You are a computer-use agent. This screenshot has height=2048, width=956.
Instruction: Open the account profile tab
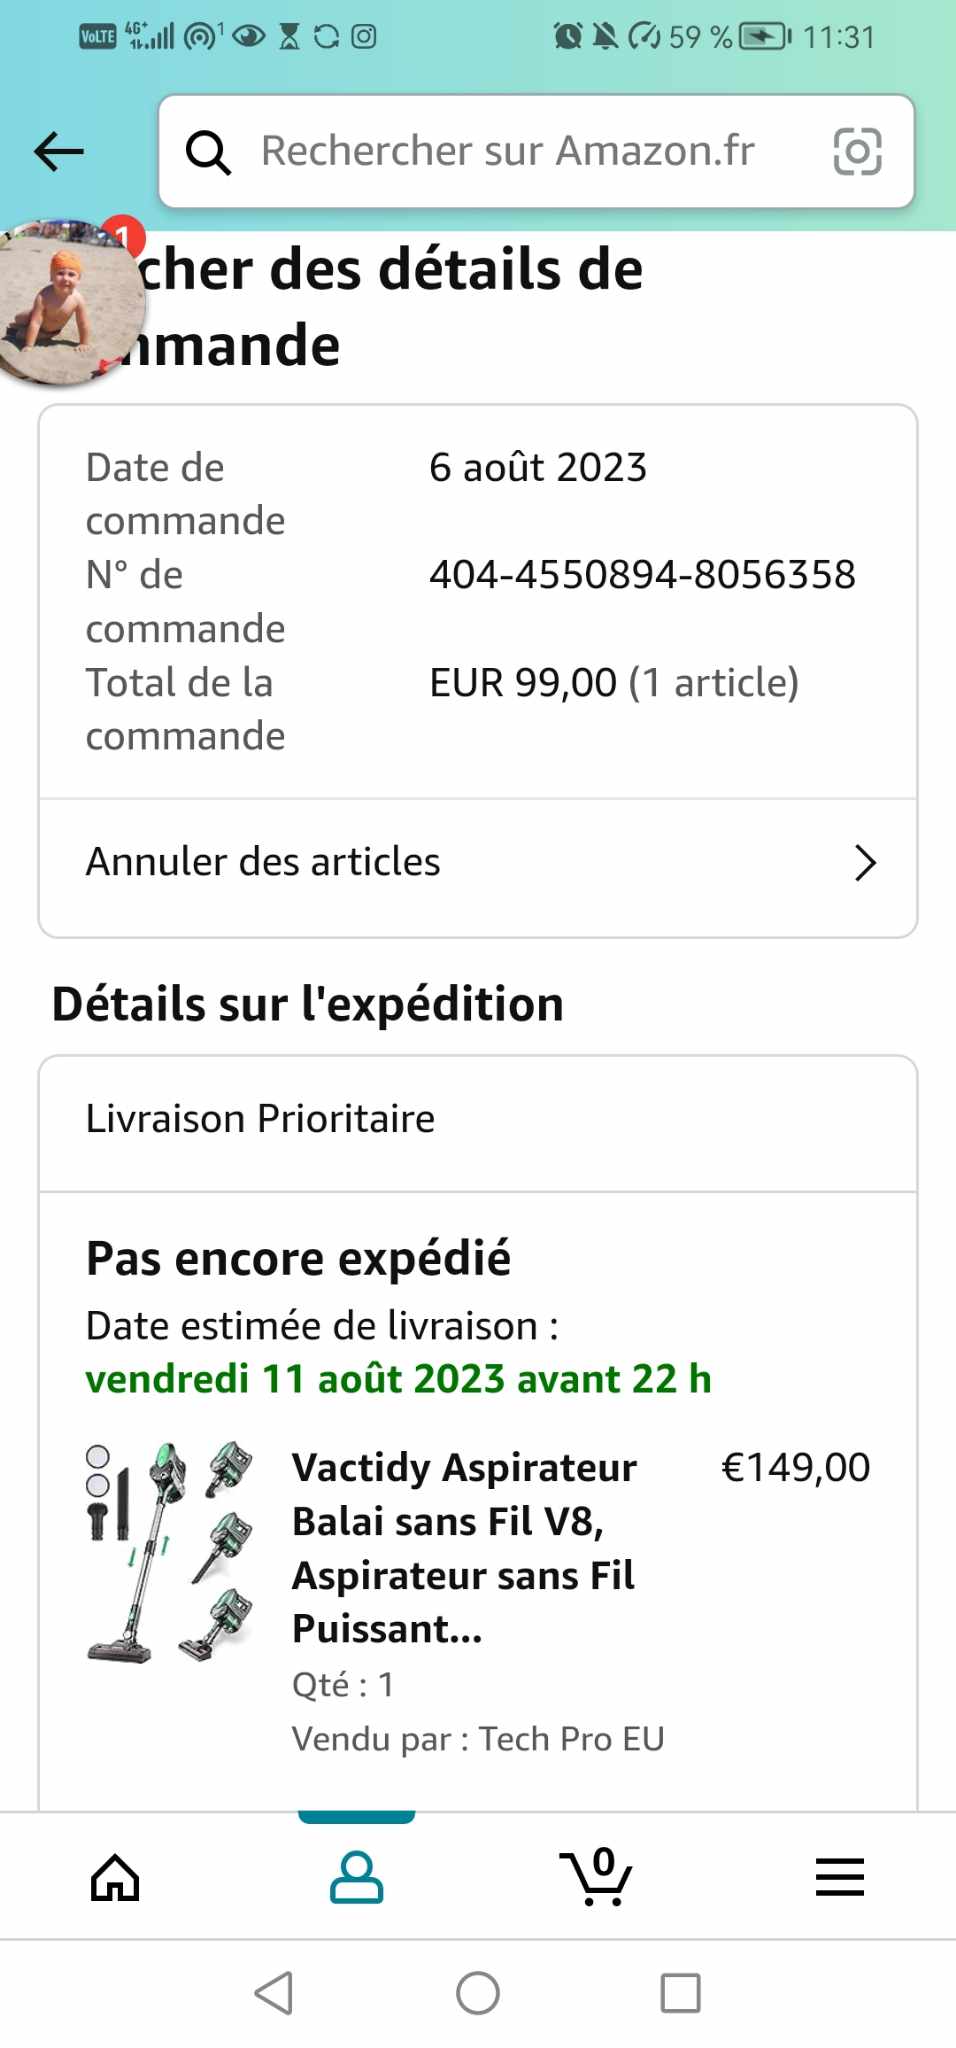(x=356, y=1877)
